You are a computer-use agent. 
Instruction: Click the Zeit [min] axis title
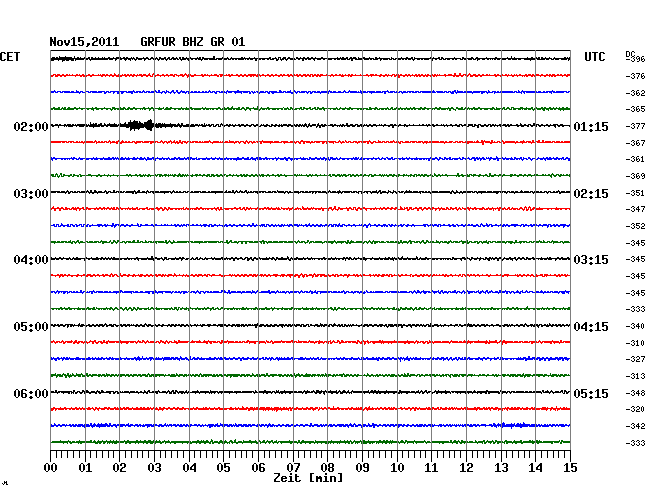(308, 478)
